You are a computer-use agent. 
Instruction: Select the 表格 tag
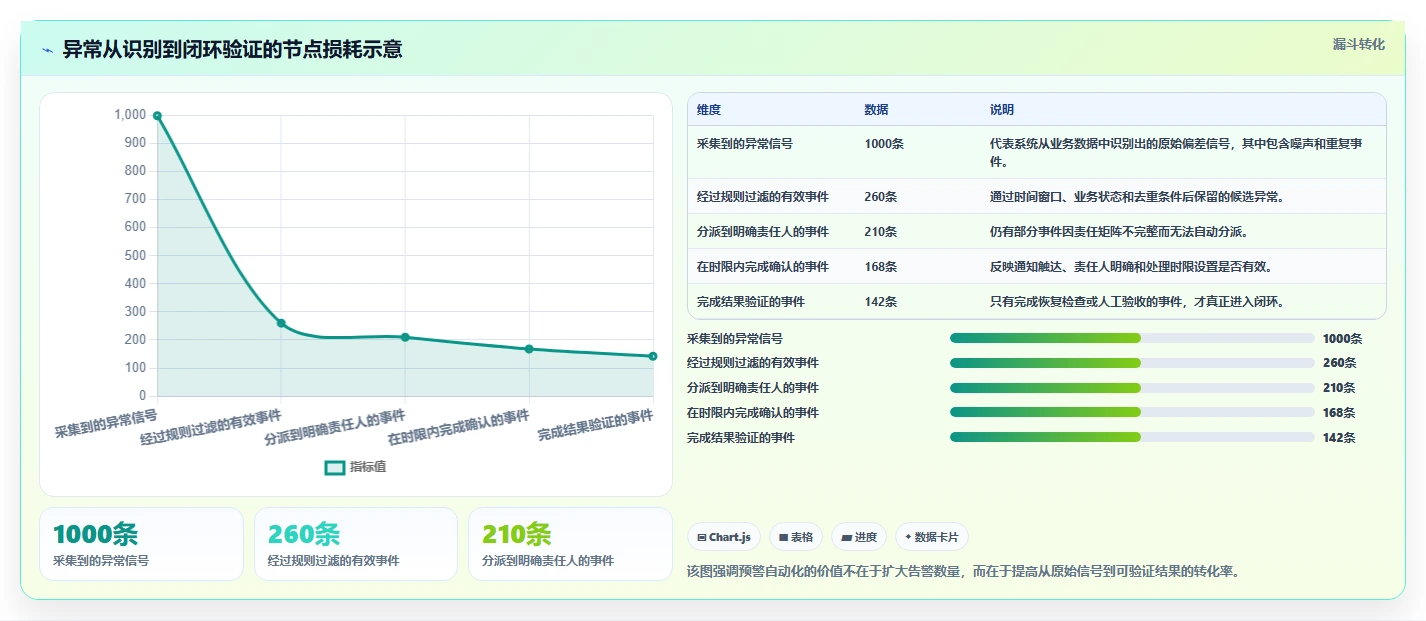(x=796, y=537)
